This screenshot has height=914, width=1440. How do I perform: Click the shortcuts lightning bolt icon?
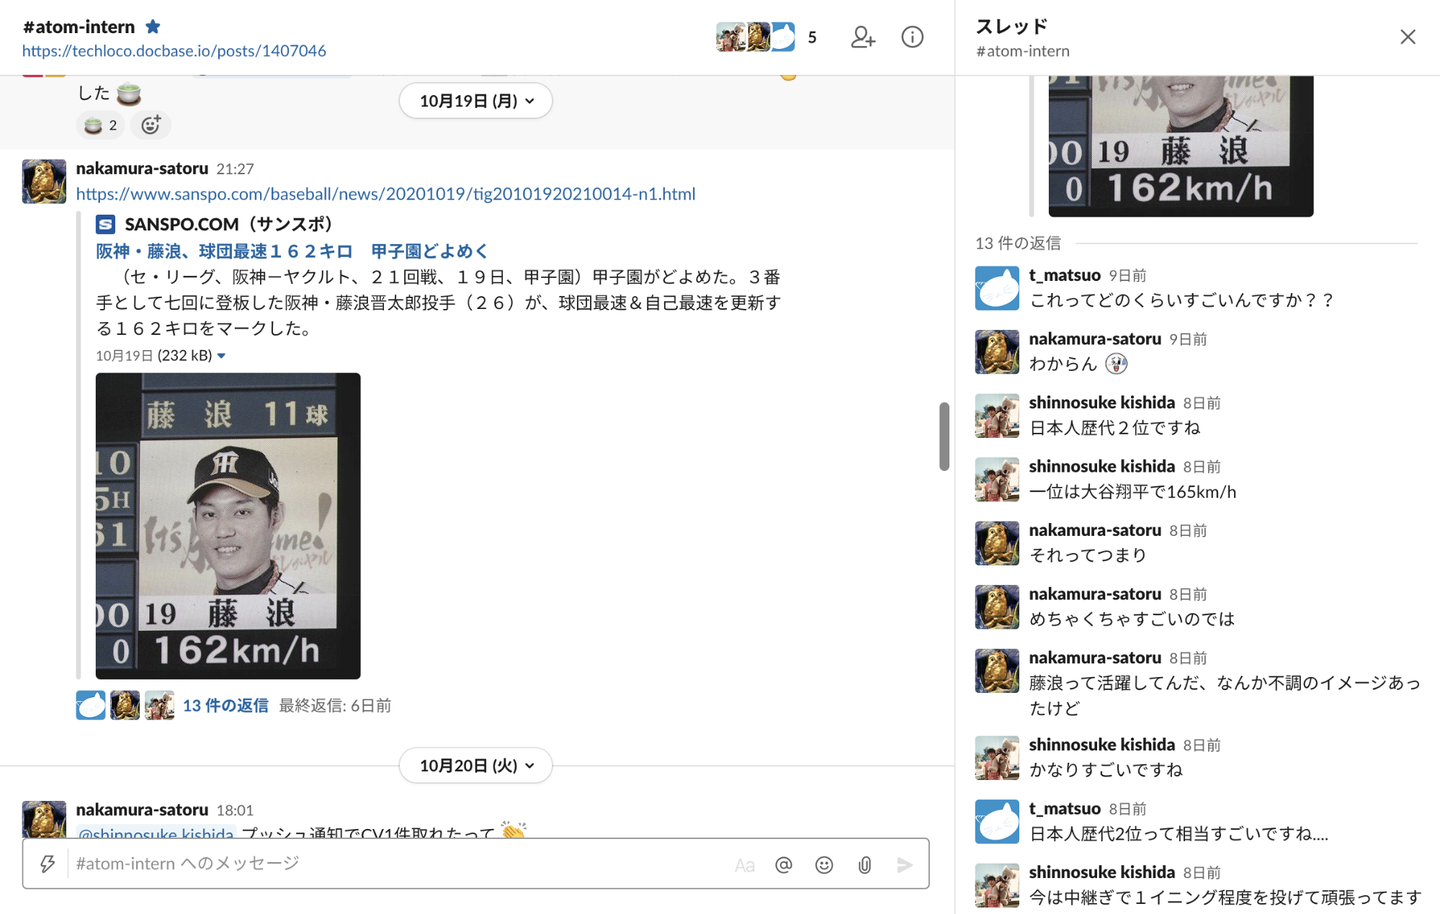click(47, 864)
